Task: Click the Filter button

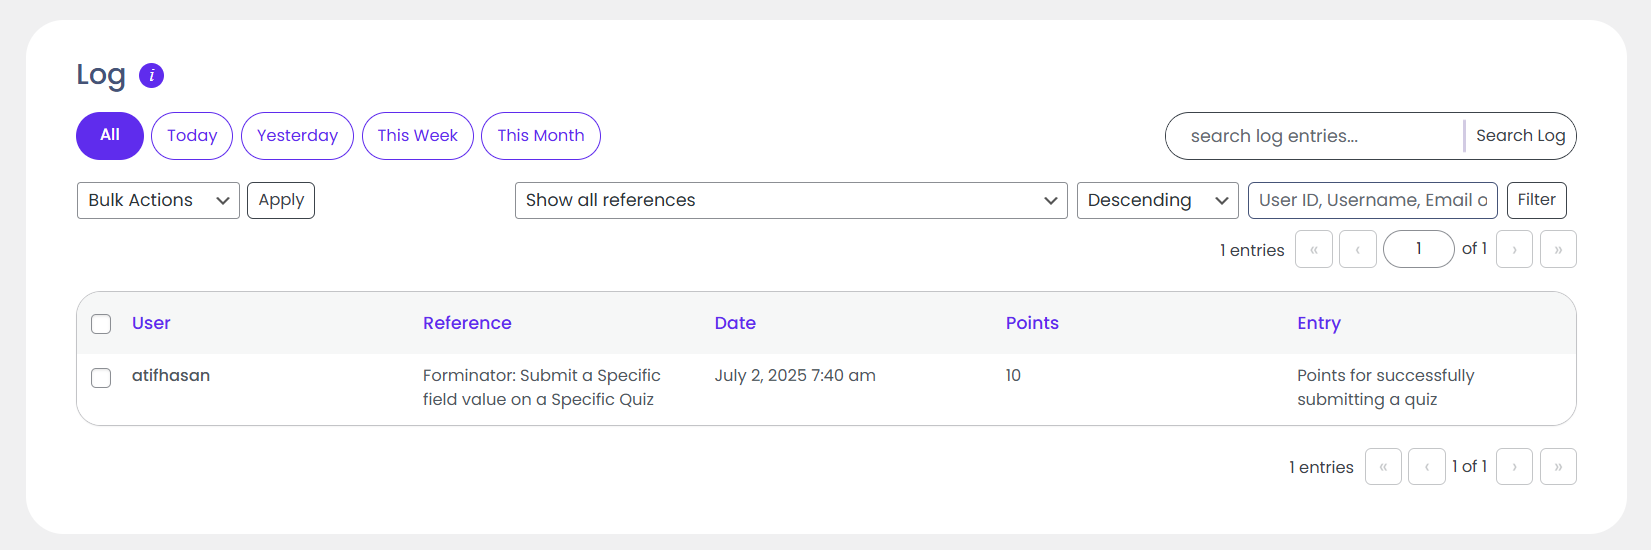Action: tap(1536, 200)
